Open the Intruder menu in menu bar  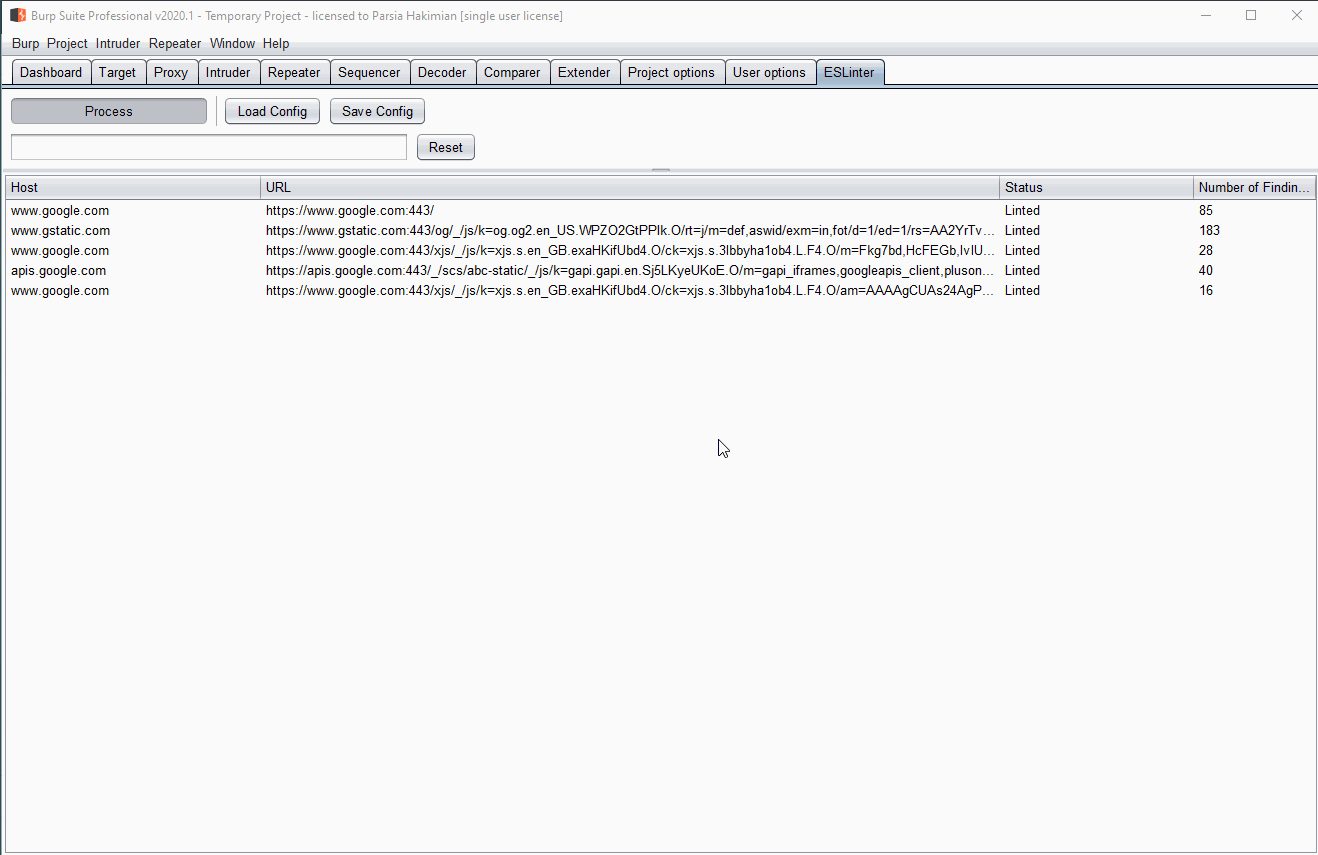[x=118, y=44]
